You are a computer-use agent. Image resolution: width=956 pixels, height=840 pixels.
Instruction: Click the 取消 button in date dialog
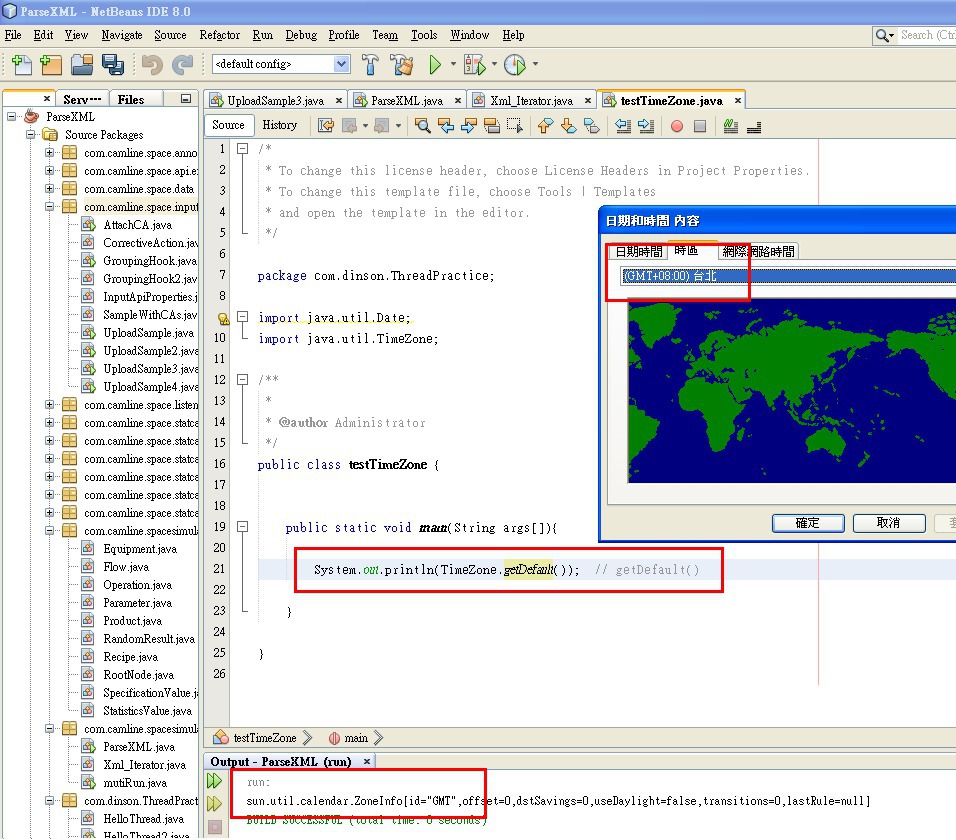point(888,523)
